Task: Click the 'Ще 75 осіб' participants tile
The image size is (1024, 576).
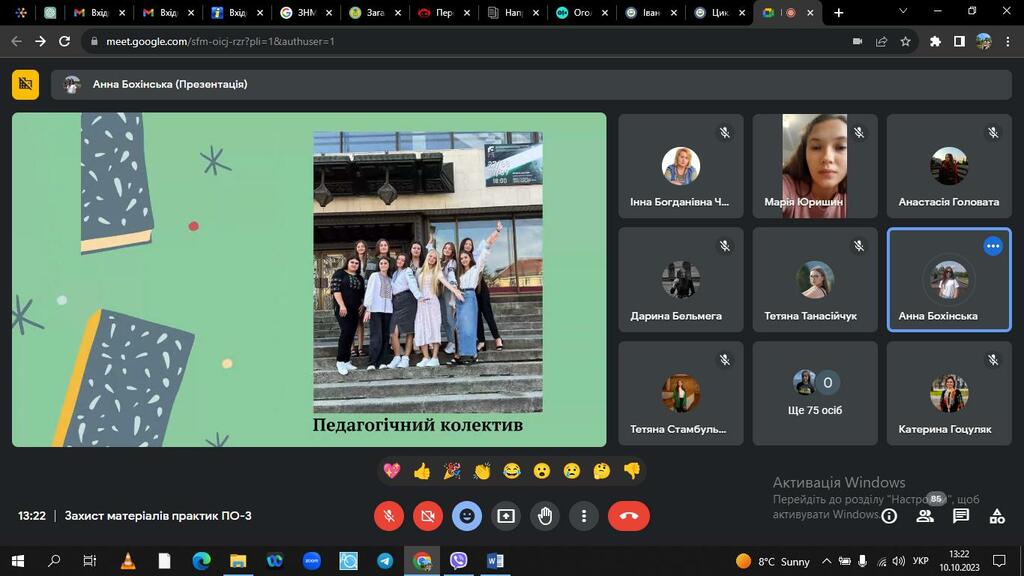Action: (x=814, y=393)
